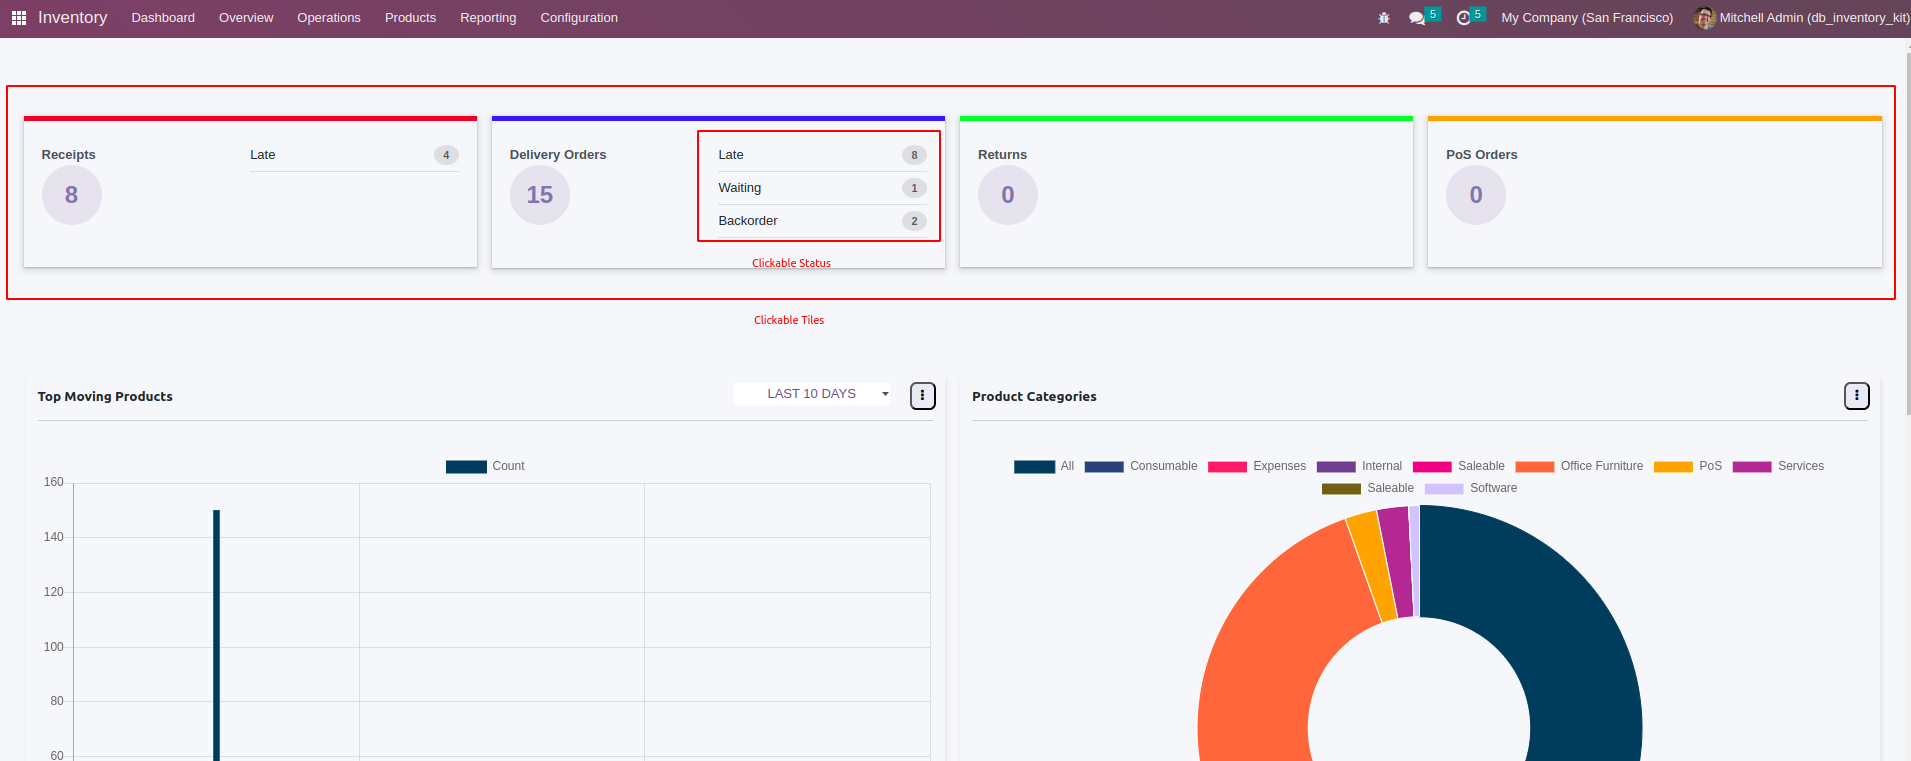Screen dimensions: 1911x761
Task: Toggle the Consumable legend swatch
Action: [1104, 467]
